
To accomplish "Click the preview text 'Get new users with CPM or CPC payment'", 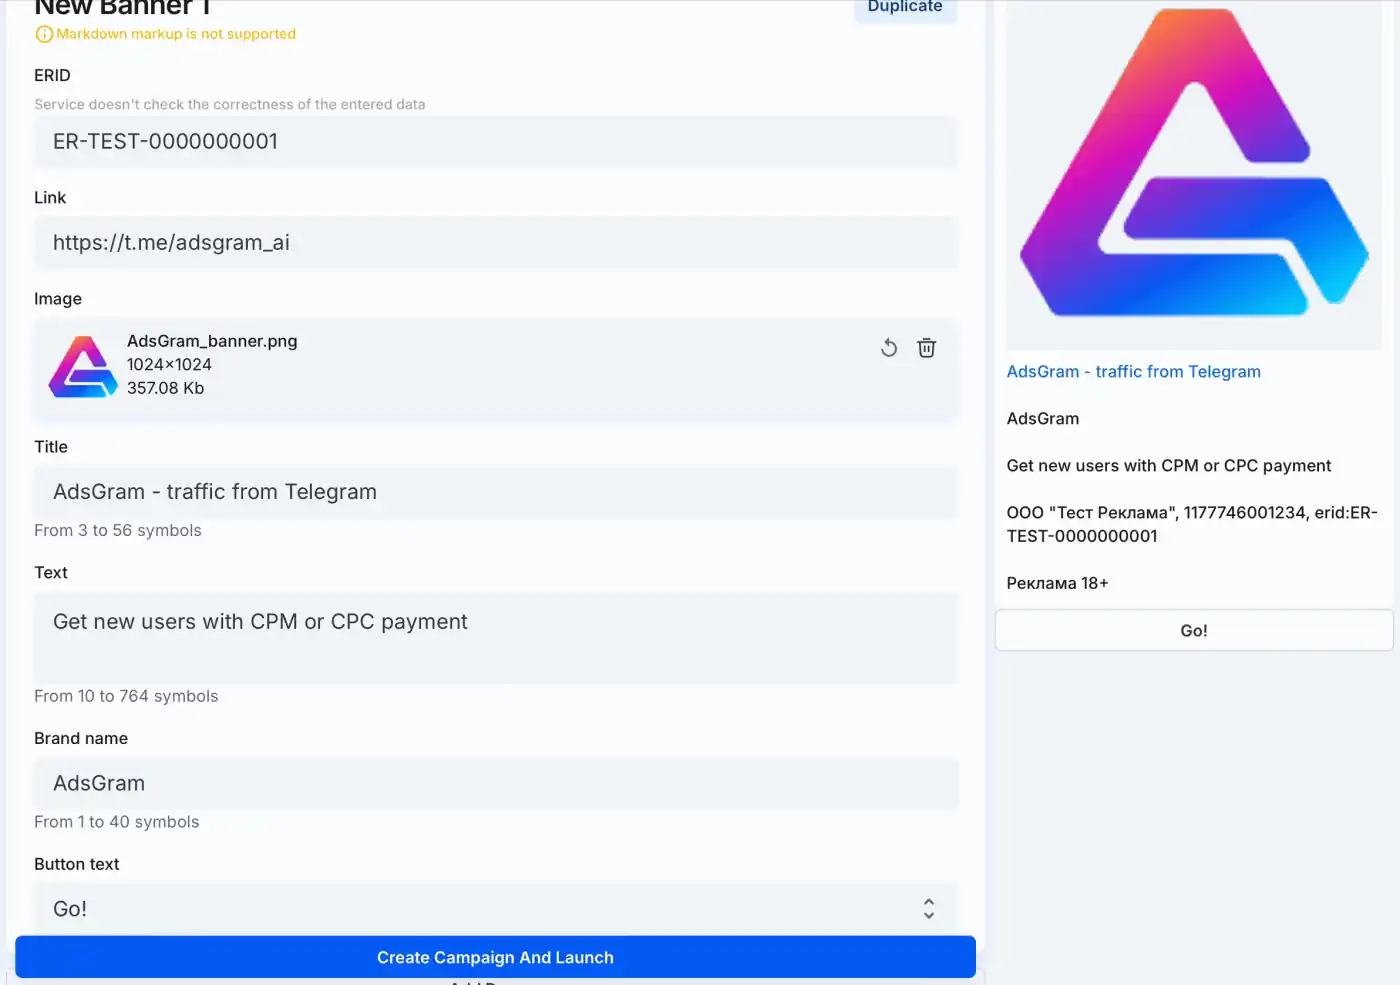I will click(1169, 466).
